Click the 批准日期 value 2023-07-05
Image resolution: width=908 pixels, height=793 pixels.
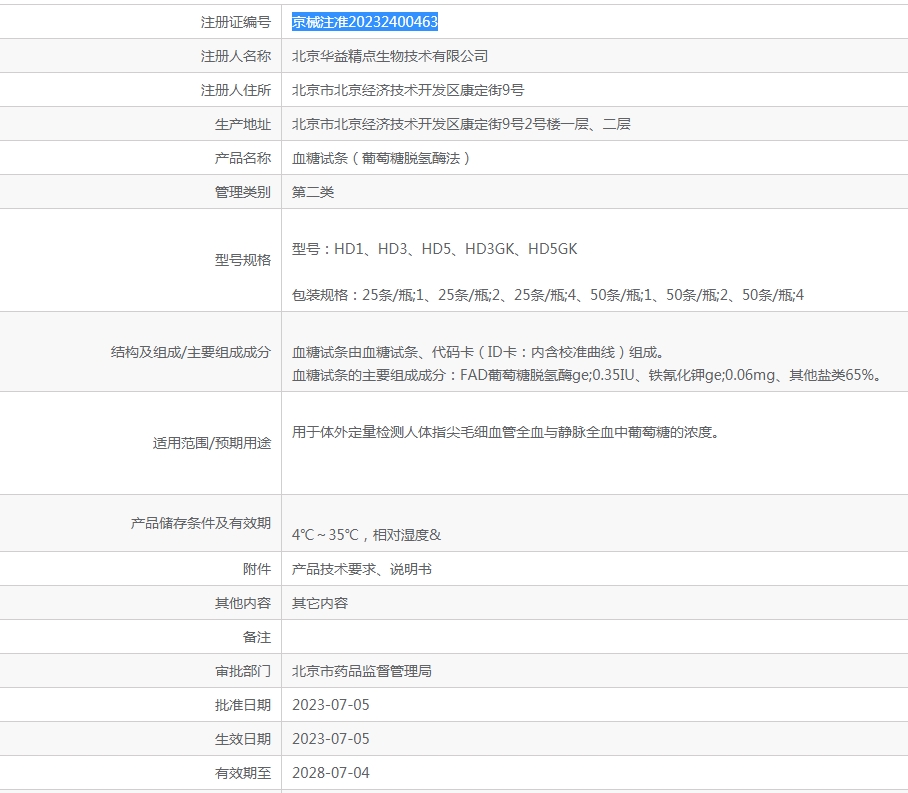point(331,706)
